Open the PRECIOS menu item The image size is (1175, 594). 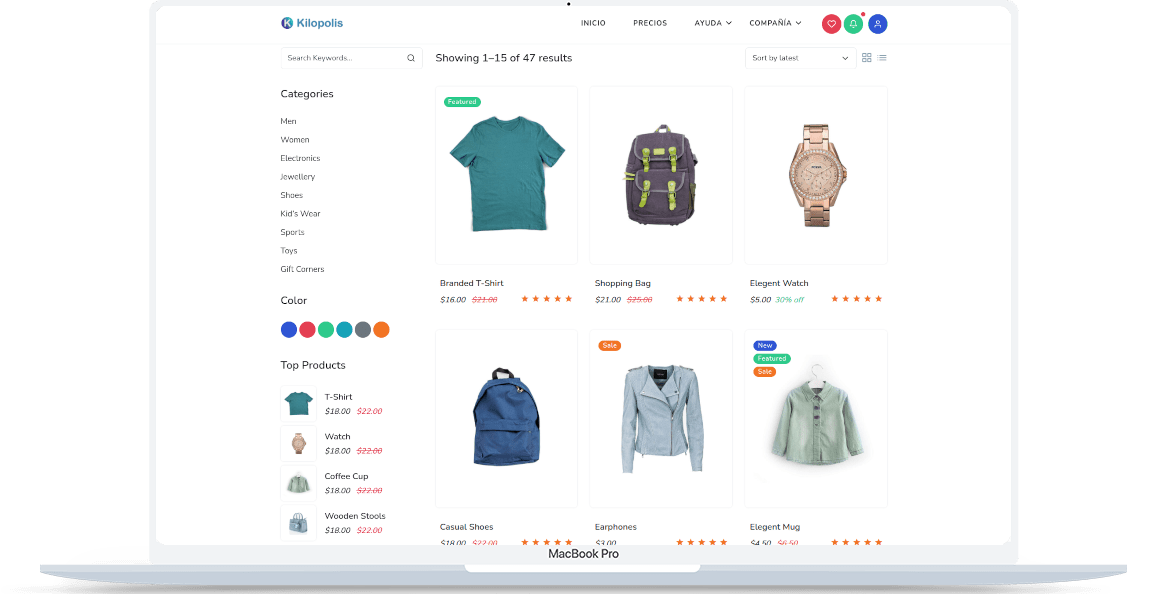[x=650, y=23]
